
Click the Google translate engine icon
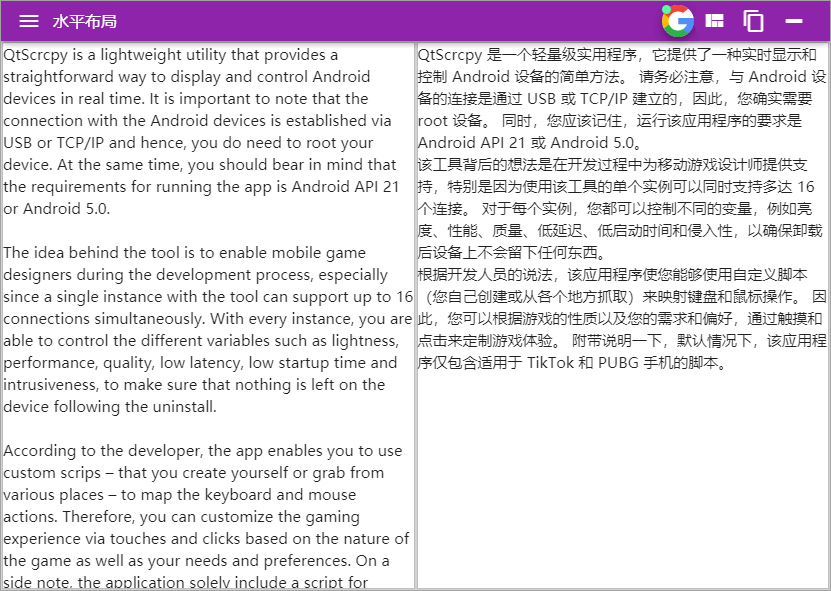coord(678,21)
